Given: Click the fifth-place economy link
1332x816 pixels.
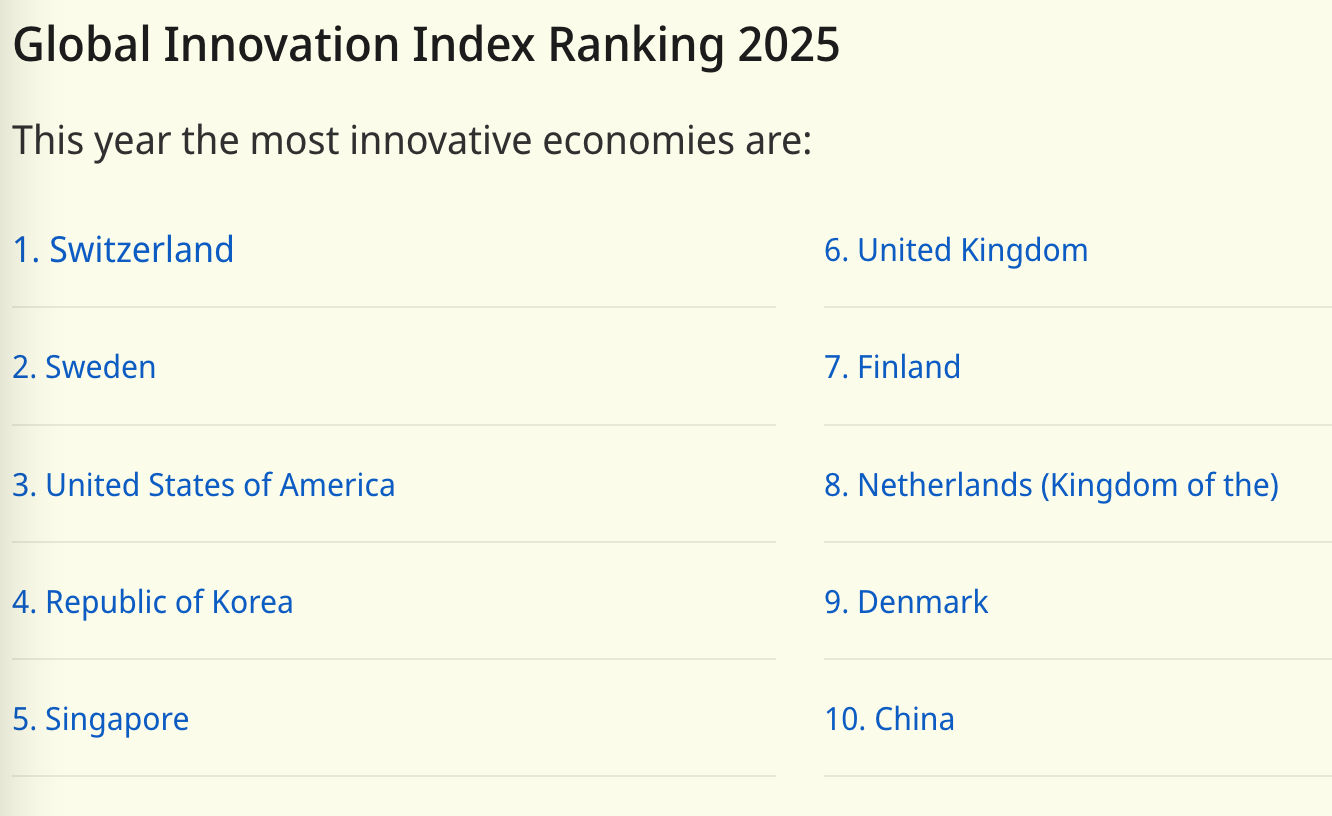Looking at the screenshot, I should pyautogui.click(x=101, y=719).
